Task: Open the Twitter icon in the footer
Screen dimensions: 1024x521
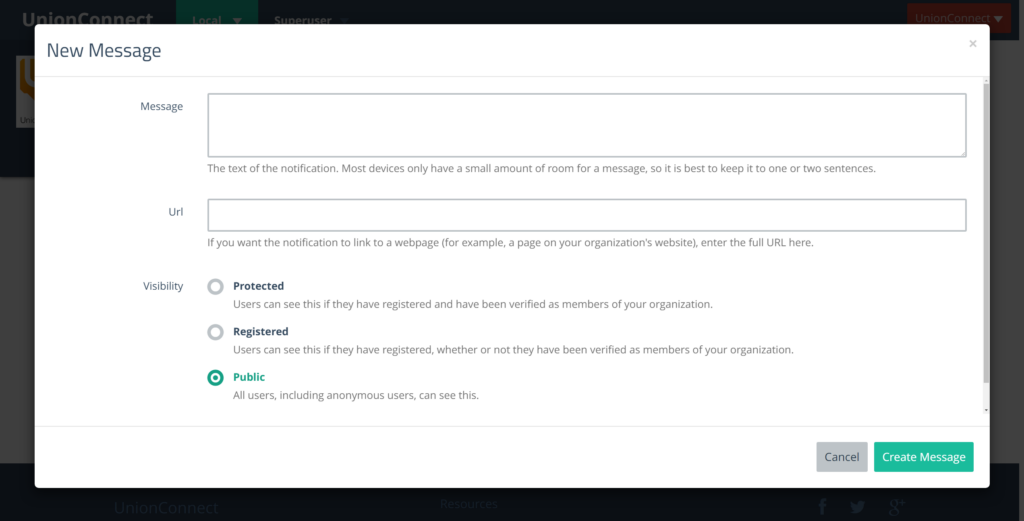Action: [x=858, y=507]
